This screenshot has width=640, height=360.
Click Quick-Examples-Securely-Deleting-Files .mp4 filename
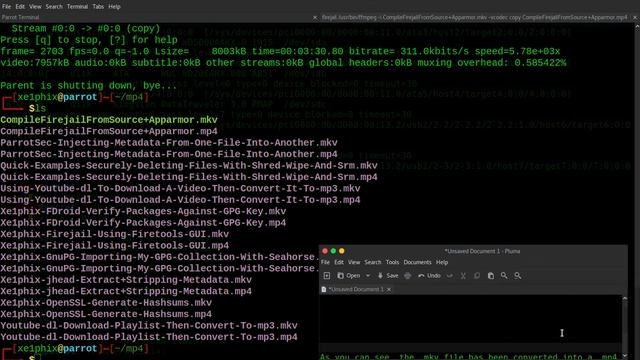pyautogui.click(x=189, y=177)
